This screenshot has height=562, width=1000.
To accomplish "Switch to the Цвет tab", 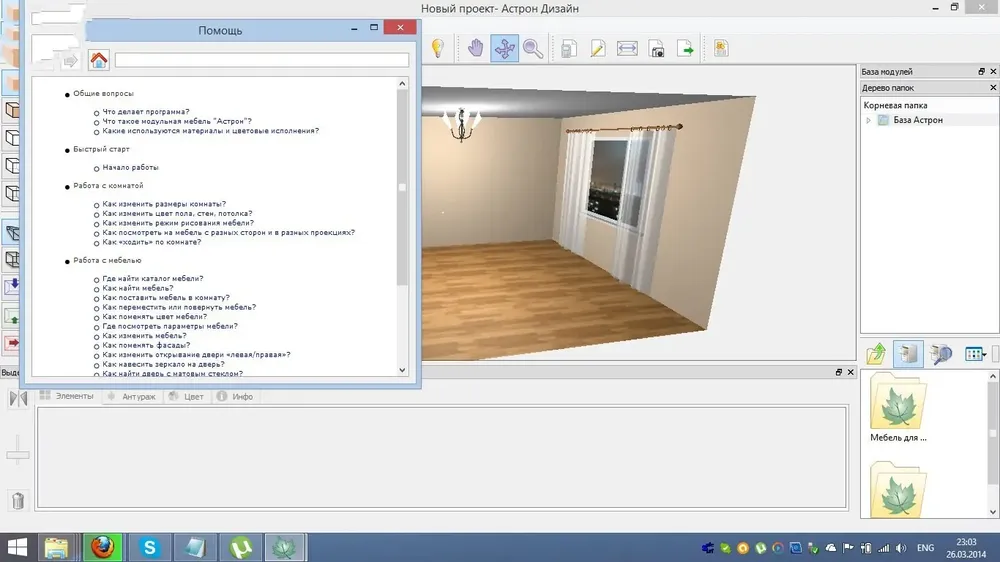I will tap(186, 396).
